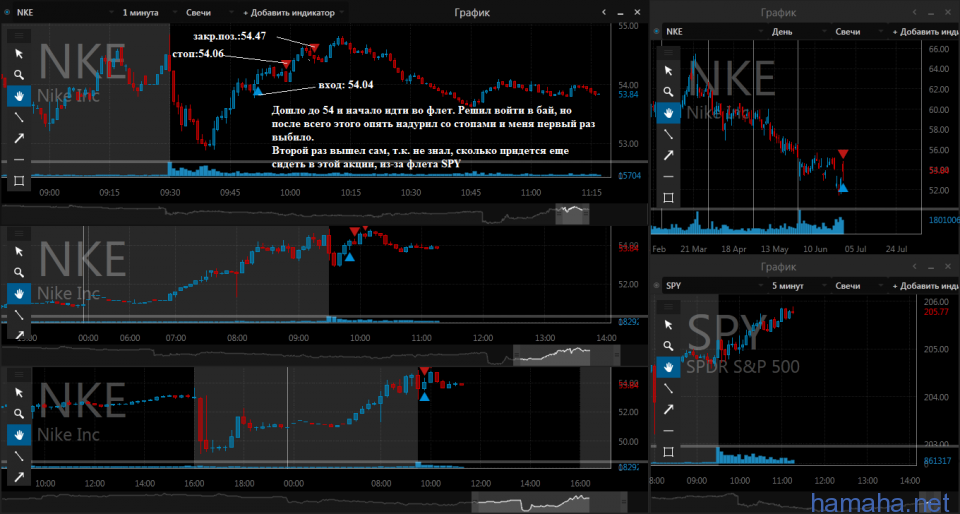Select pointer tool in top-left 1-minute NKE chart
The width and height of the screenshot is (960, 514).
coord(19,53)
